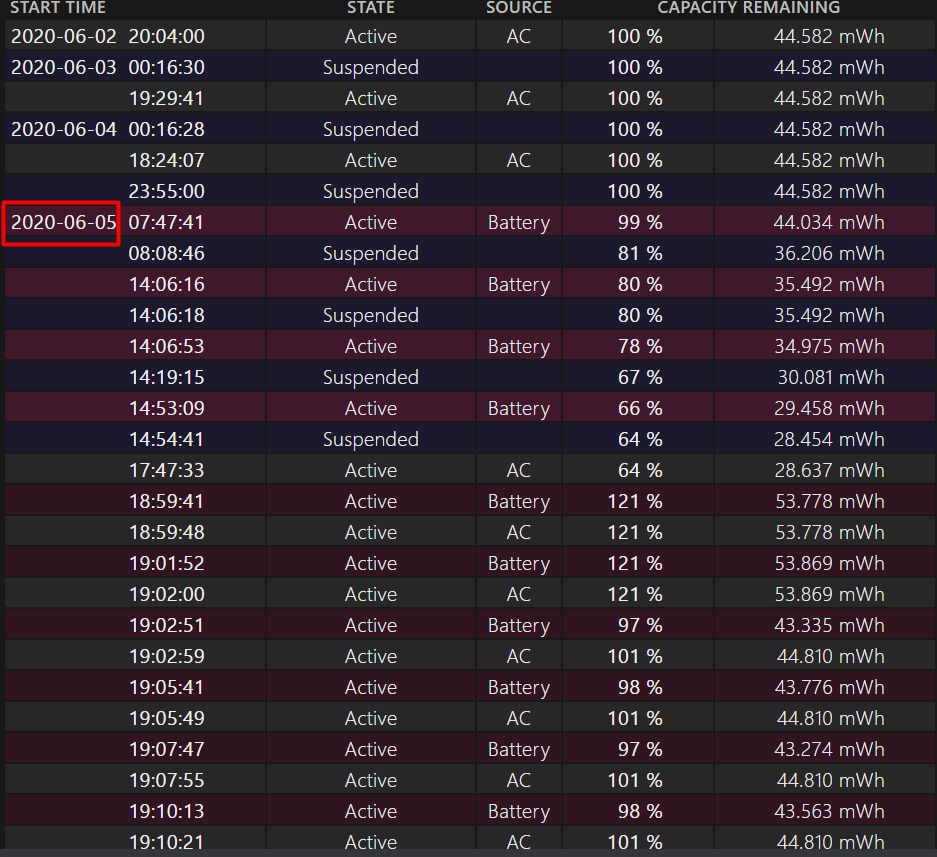
Task: Click the start time 19:02:51
Action: tap(167, 626)
